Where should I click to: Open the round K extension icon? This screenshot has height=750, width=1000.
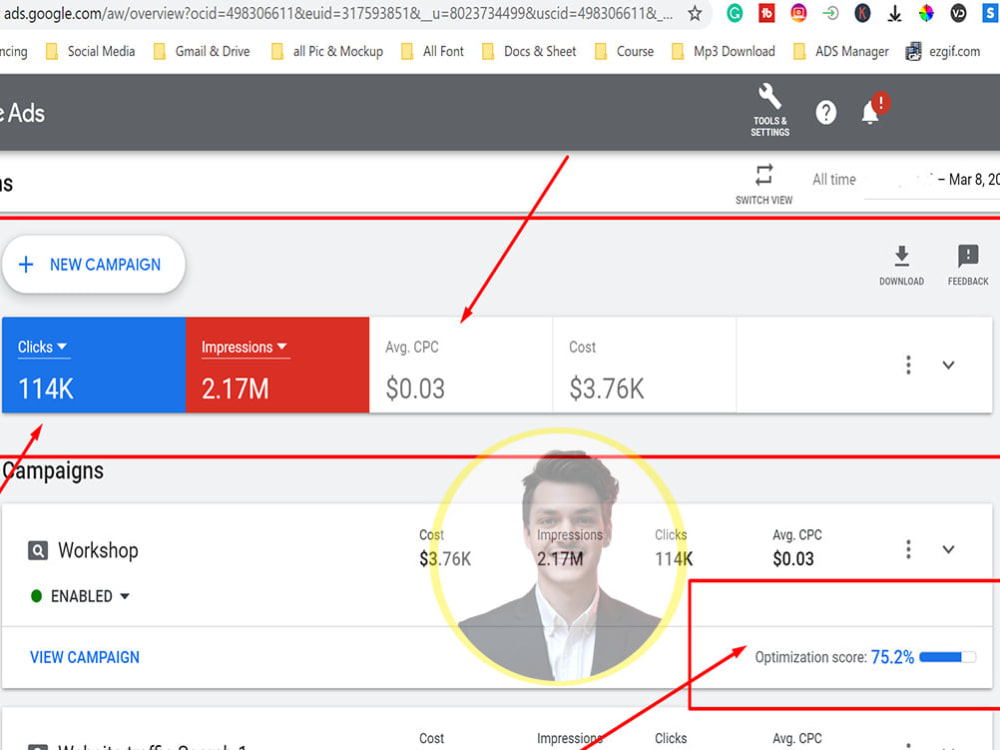pyautogui.click(x=862, y=13)
